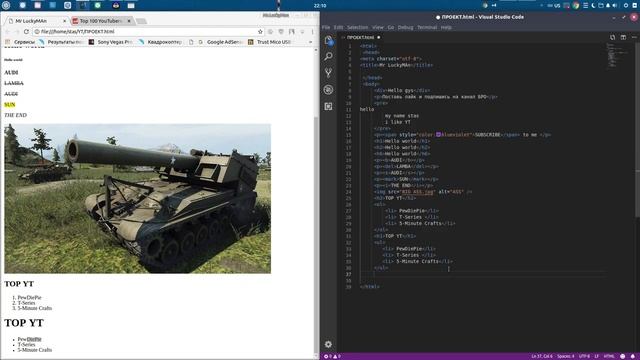Click the feedback smiley in the status bar
This screenshot has height=360, width=640.
(x=622, y=356)
